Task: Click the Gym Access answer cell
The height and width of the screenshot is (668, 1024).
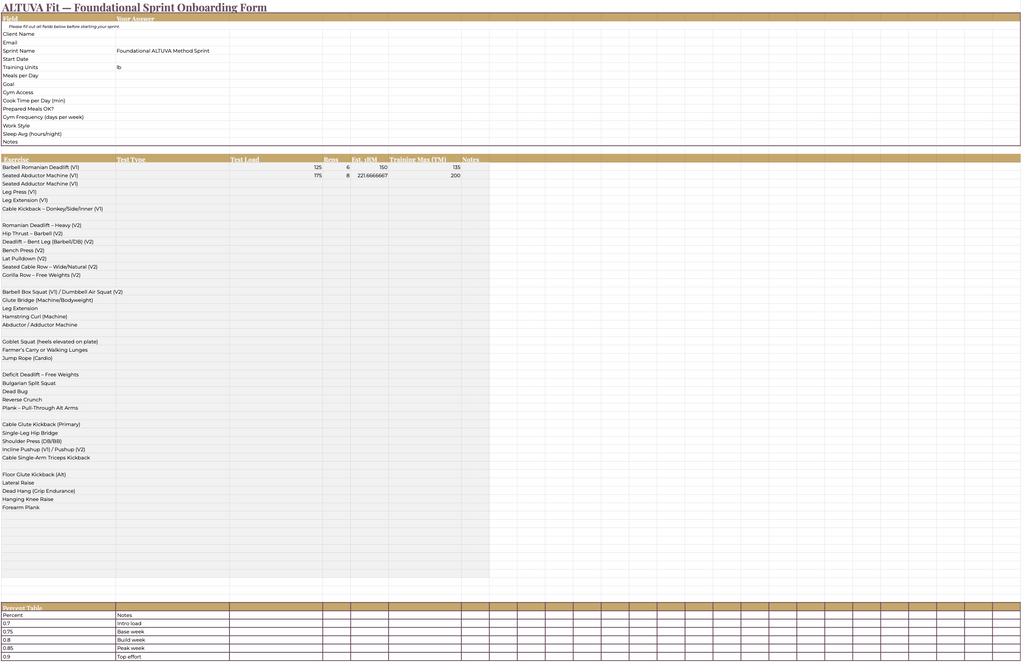Action: [x=172, y=92]
